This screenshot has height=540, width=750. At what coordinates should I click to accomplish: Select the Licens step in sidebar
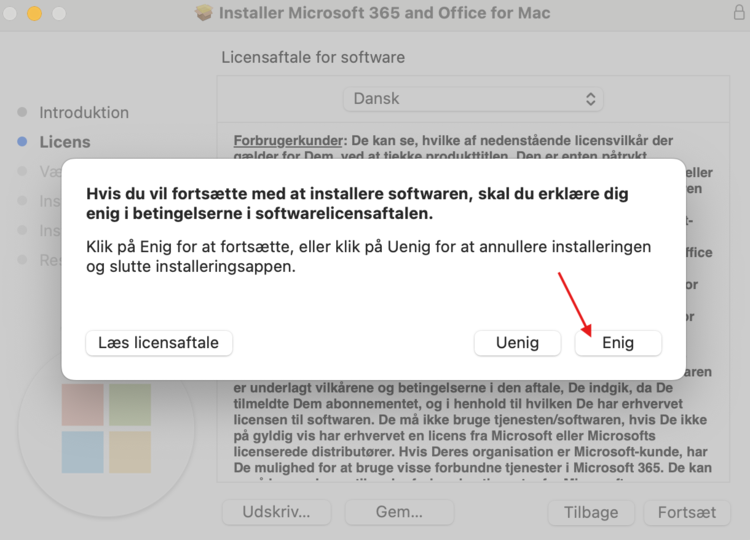tap(65, 142)
